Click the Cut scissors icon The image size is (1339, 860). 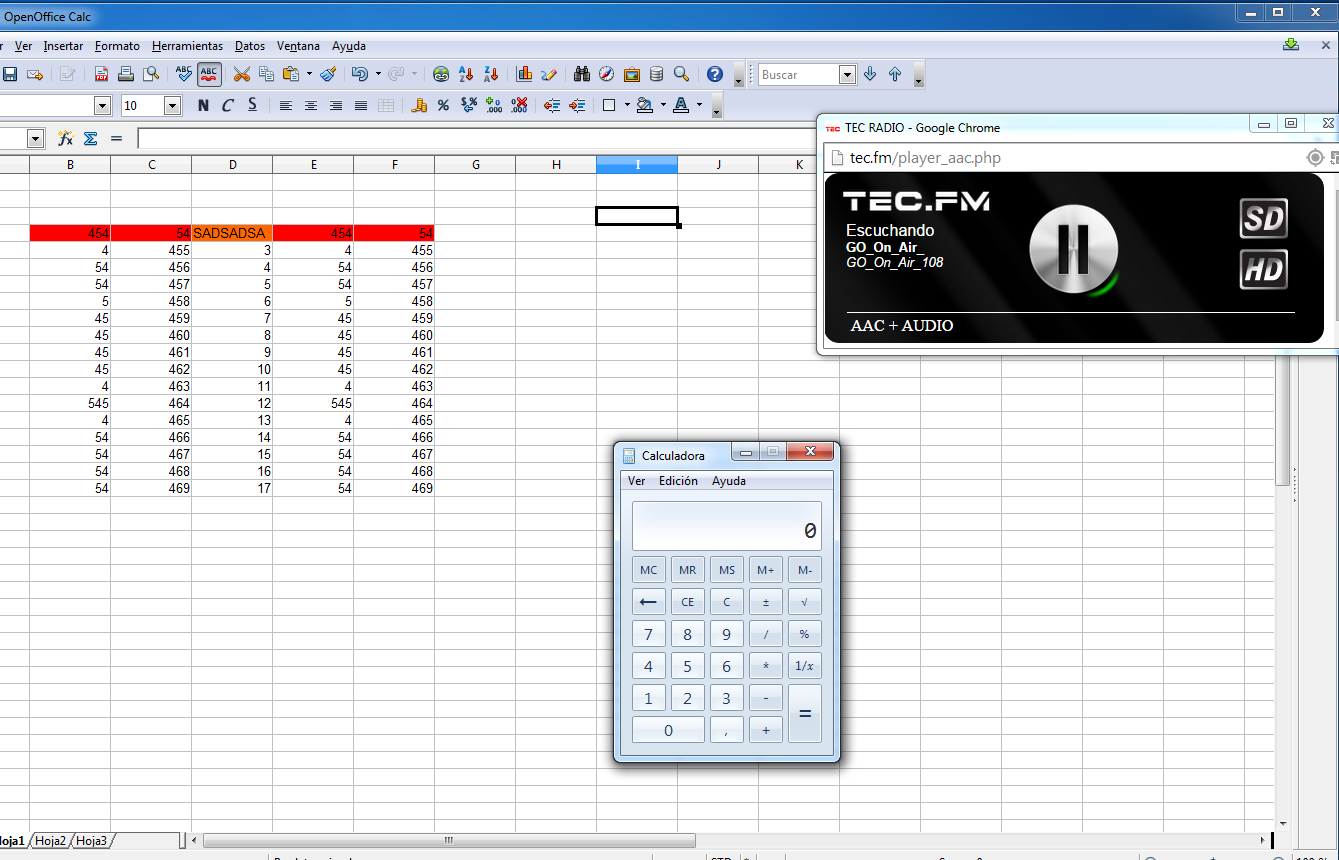241,74
